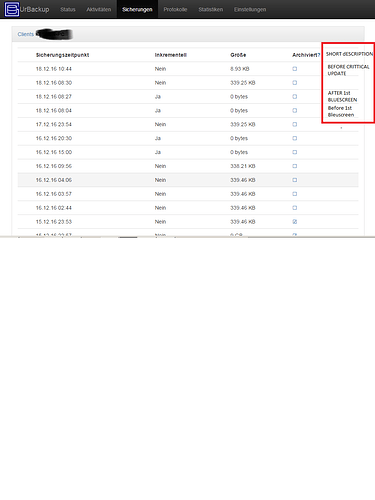The image size is (375, 500).
Task: Open the Protokolle tab
Action: pos(175,9)
